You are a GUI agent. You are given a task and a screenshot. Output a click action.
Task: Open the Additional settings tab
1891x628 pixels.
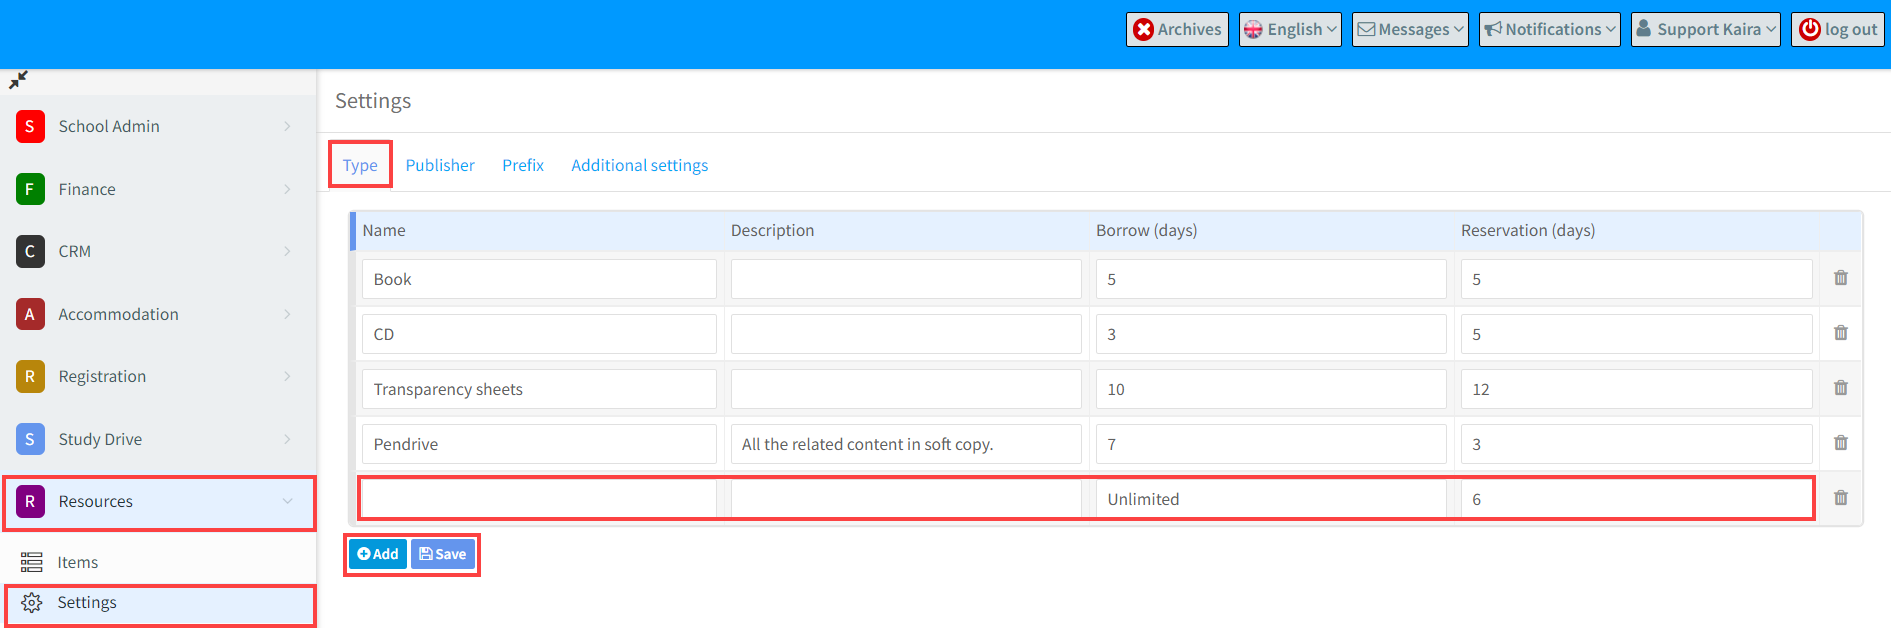point(639,165)
